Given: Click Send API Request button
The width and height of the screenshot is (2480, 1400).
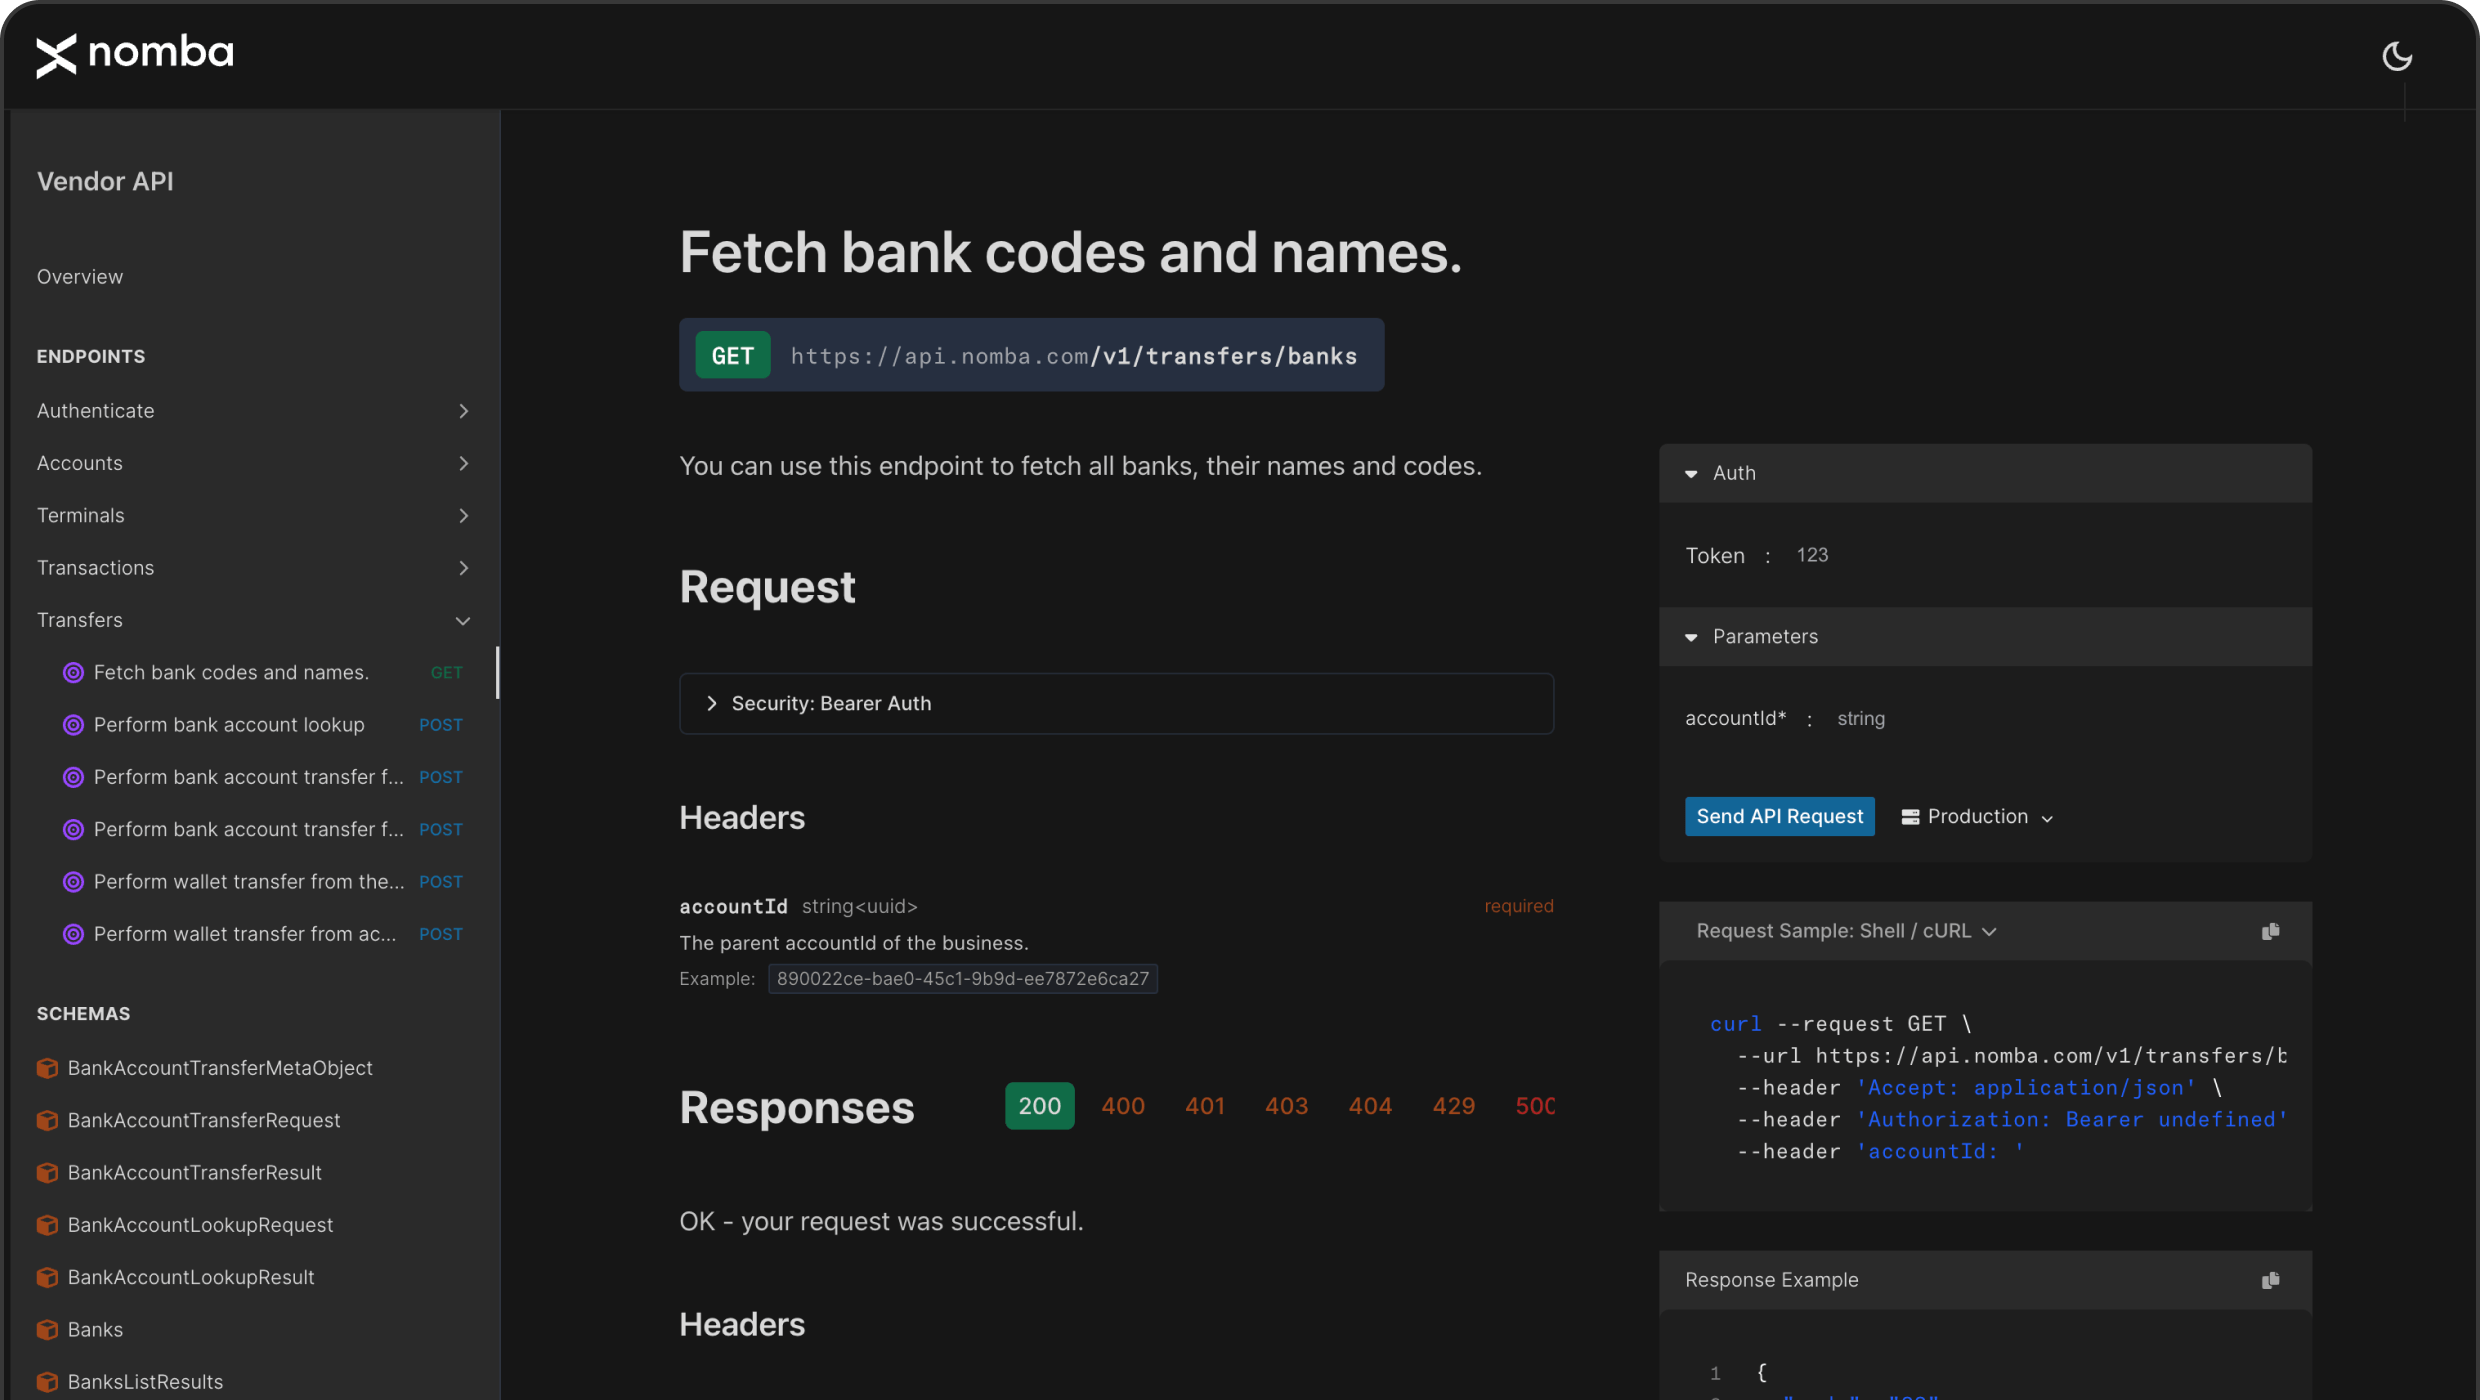Looking at the screenshot, I should [1779, 817].
